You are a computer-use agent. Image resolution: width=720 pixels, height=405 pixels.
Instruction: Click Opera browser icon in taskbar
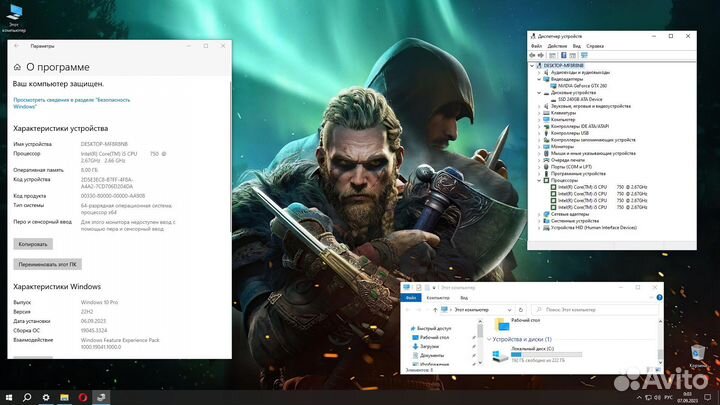[x=83, y=397]
